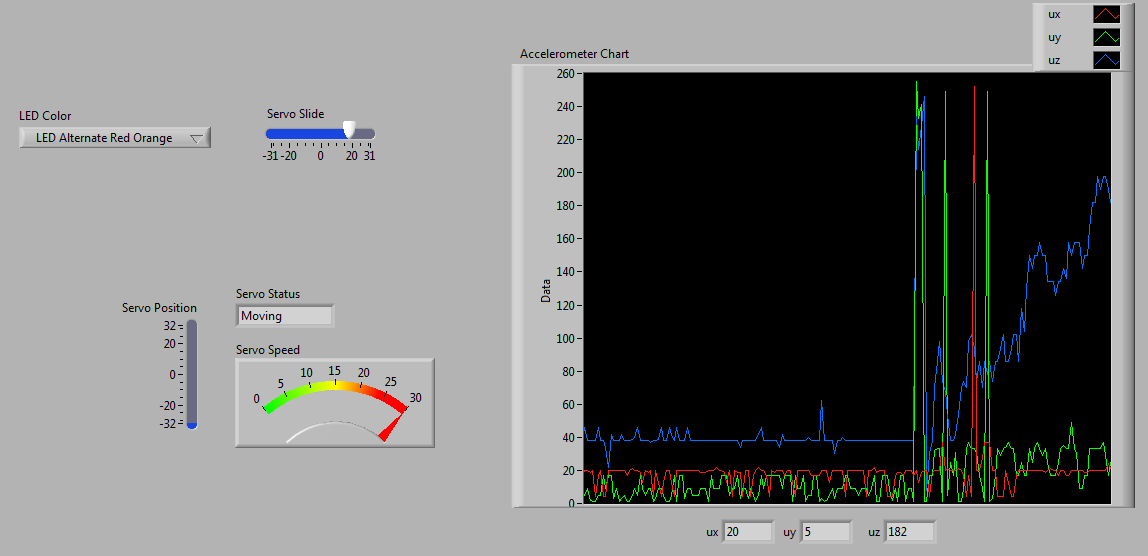Click the ux label in chart legend
1148x556 pixels.
(1054, 14)
